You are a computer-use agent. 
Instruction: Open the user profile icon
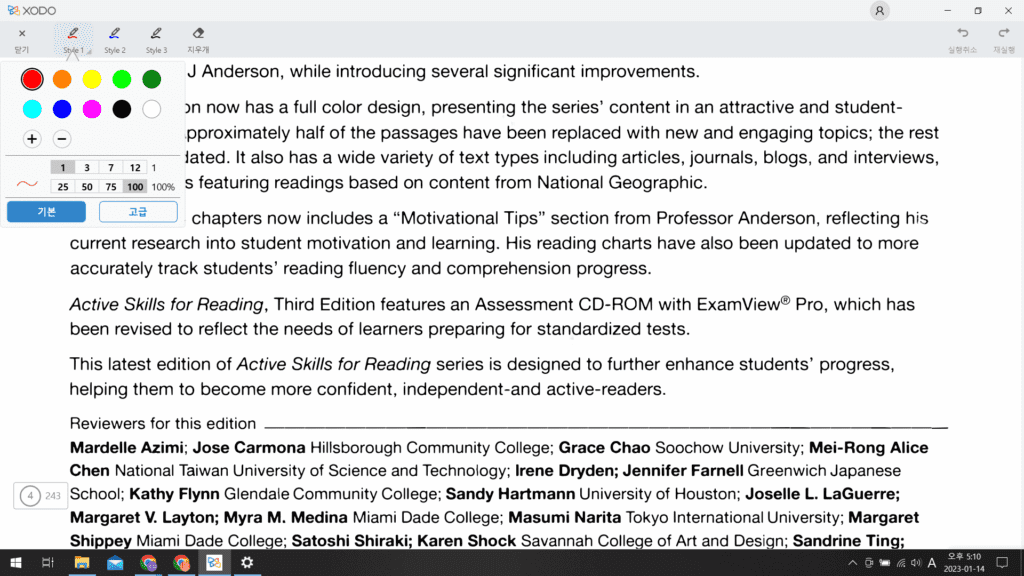pos(879,10)
